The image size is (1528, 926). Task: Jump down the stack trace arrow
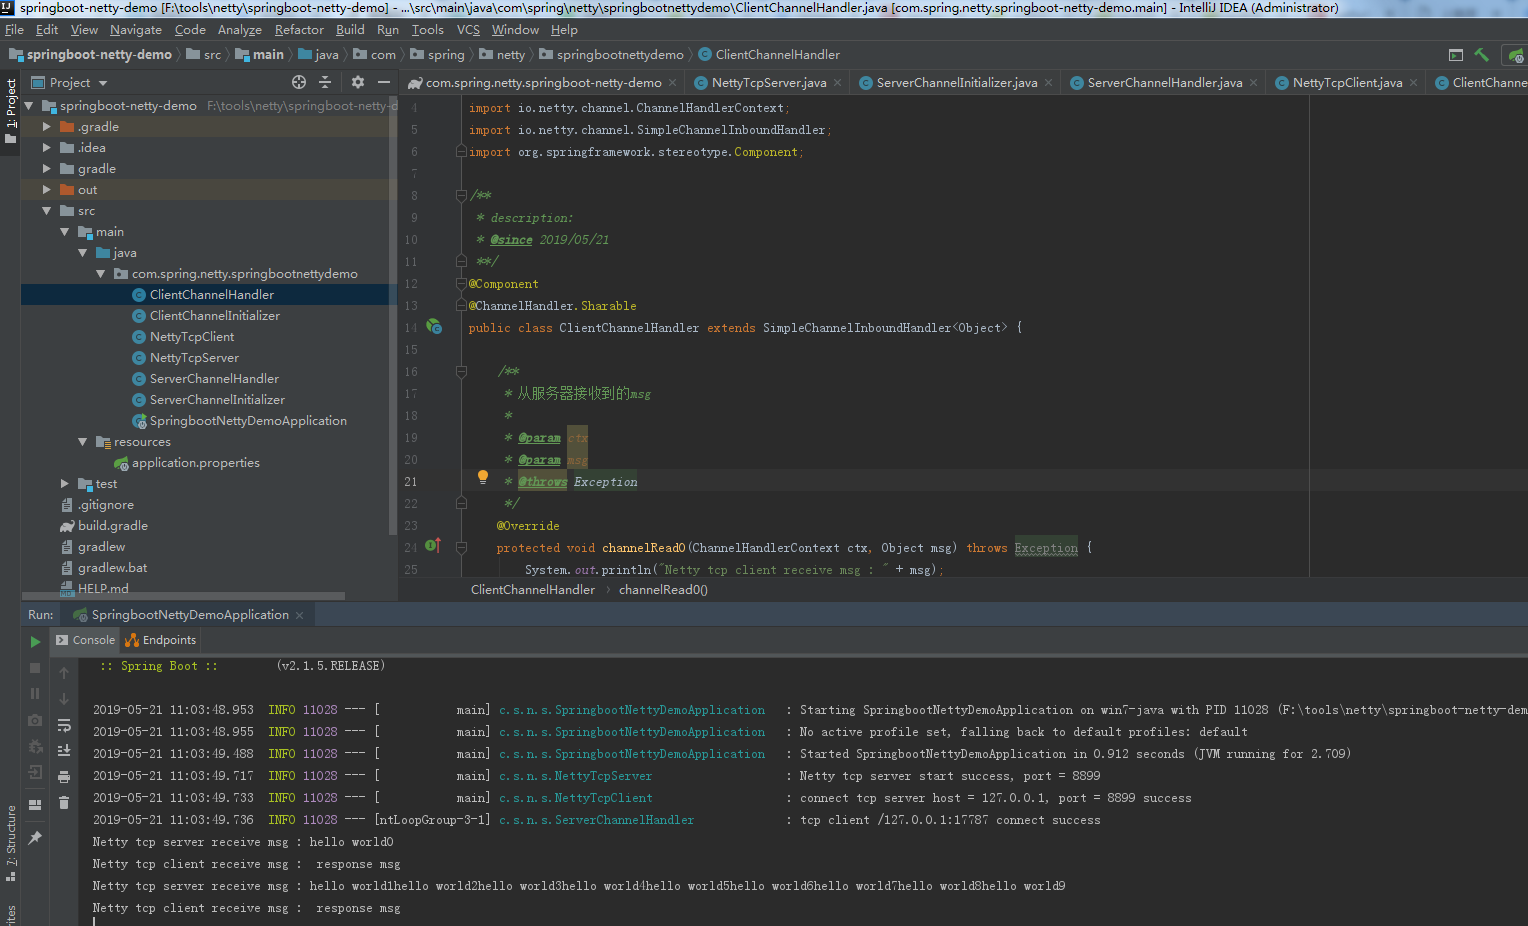click(64, 699)
